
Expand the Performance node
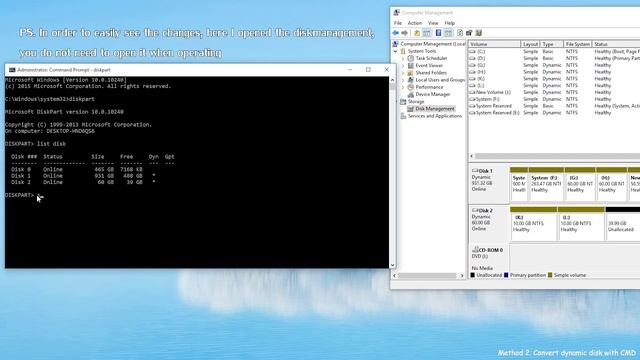point(403,87)
